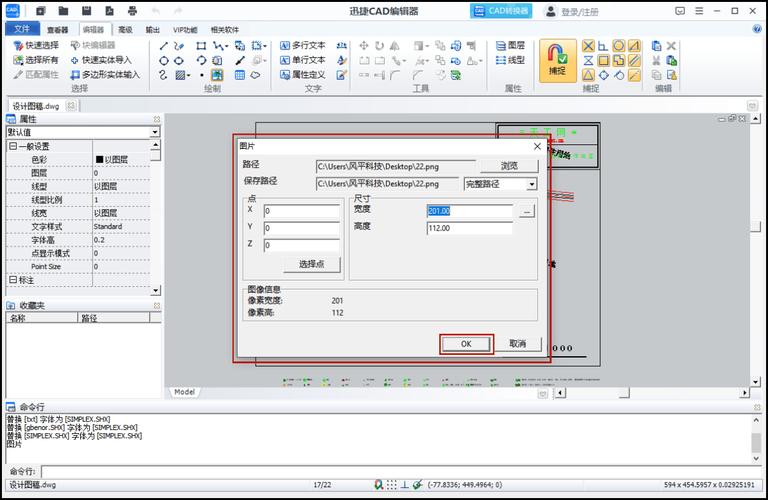Image resolution: width=768 pixels, height=500 pixels.
Task: Switch to the 查看器 ribbon tab
Action: 58,30
